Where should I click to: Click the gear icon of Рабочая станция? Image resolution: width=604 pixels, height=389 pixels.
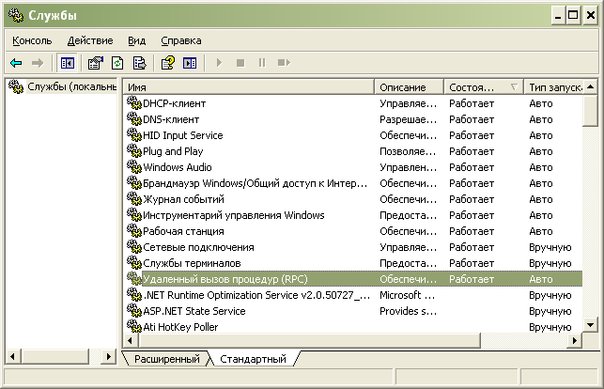tap(134, 231)
